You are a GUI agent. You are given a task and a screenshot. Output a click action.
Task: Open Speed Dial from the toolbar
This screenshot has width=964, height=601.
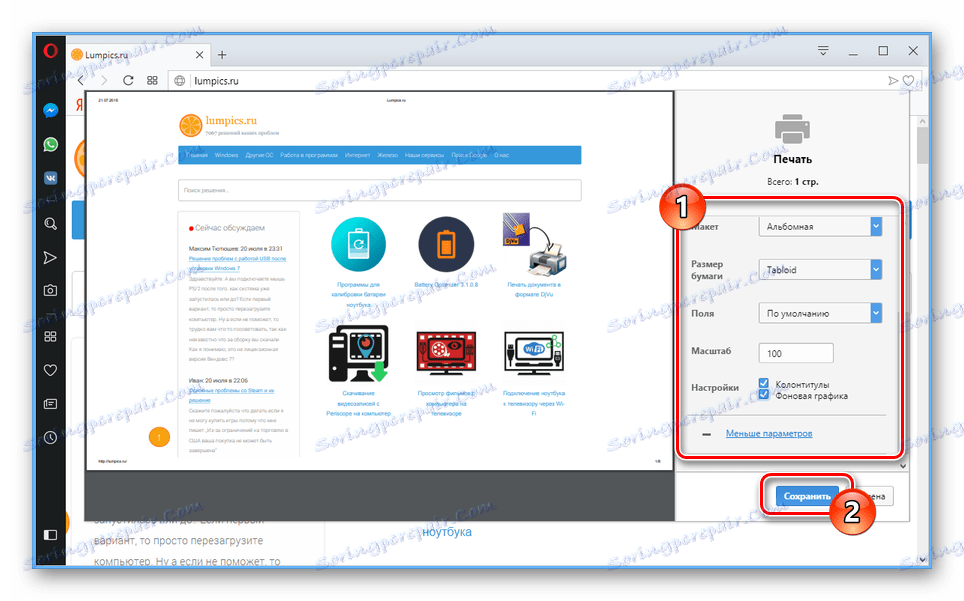152,81
